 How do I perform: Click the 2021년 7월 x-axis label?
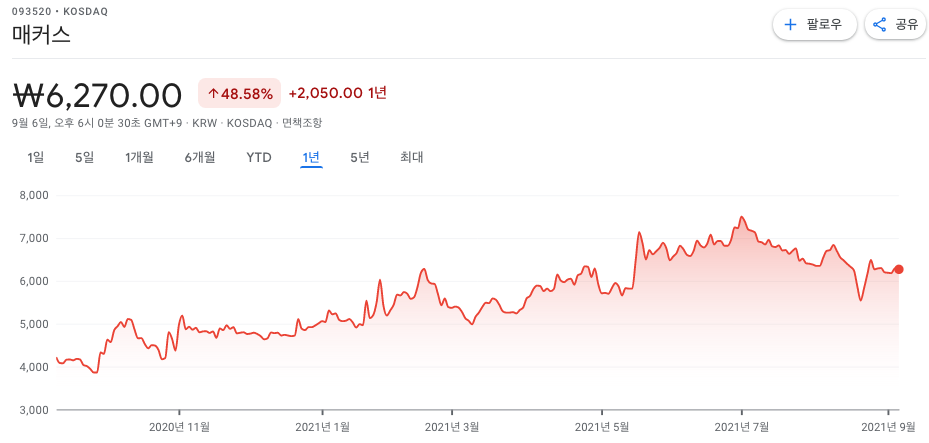click(742, 426)
